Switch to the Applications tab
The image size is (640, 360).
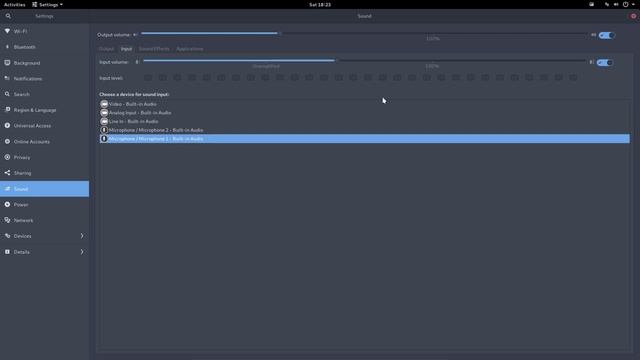click(x=190, y=49)
